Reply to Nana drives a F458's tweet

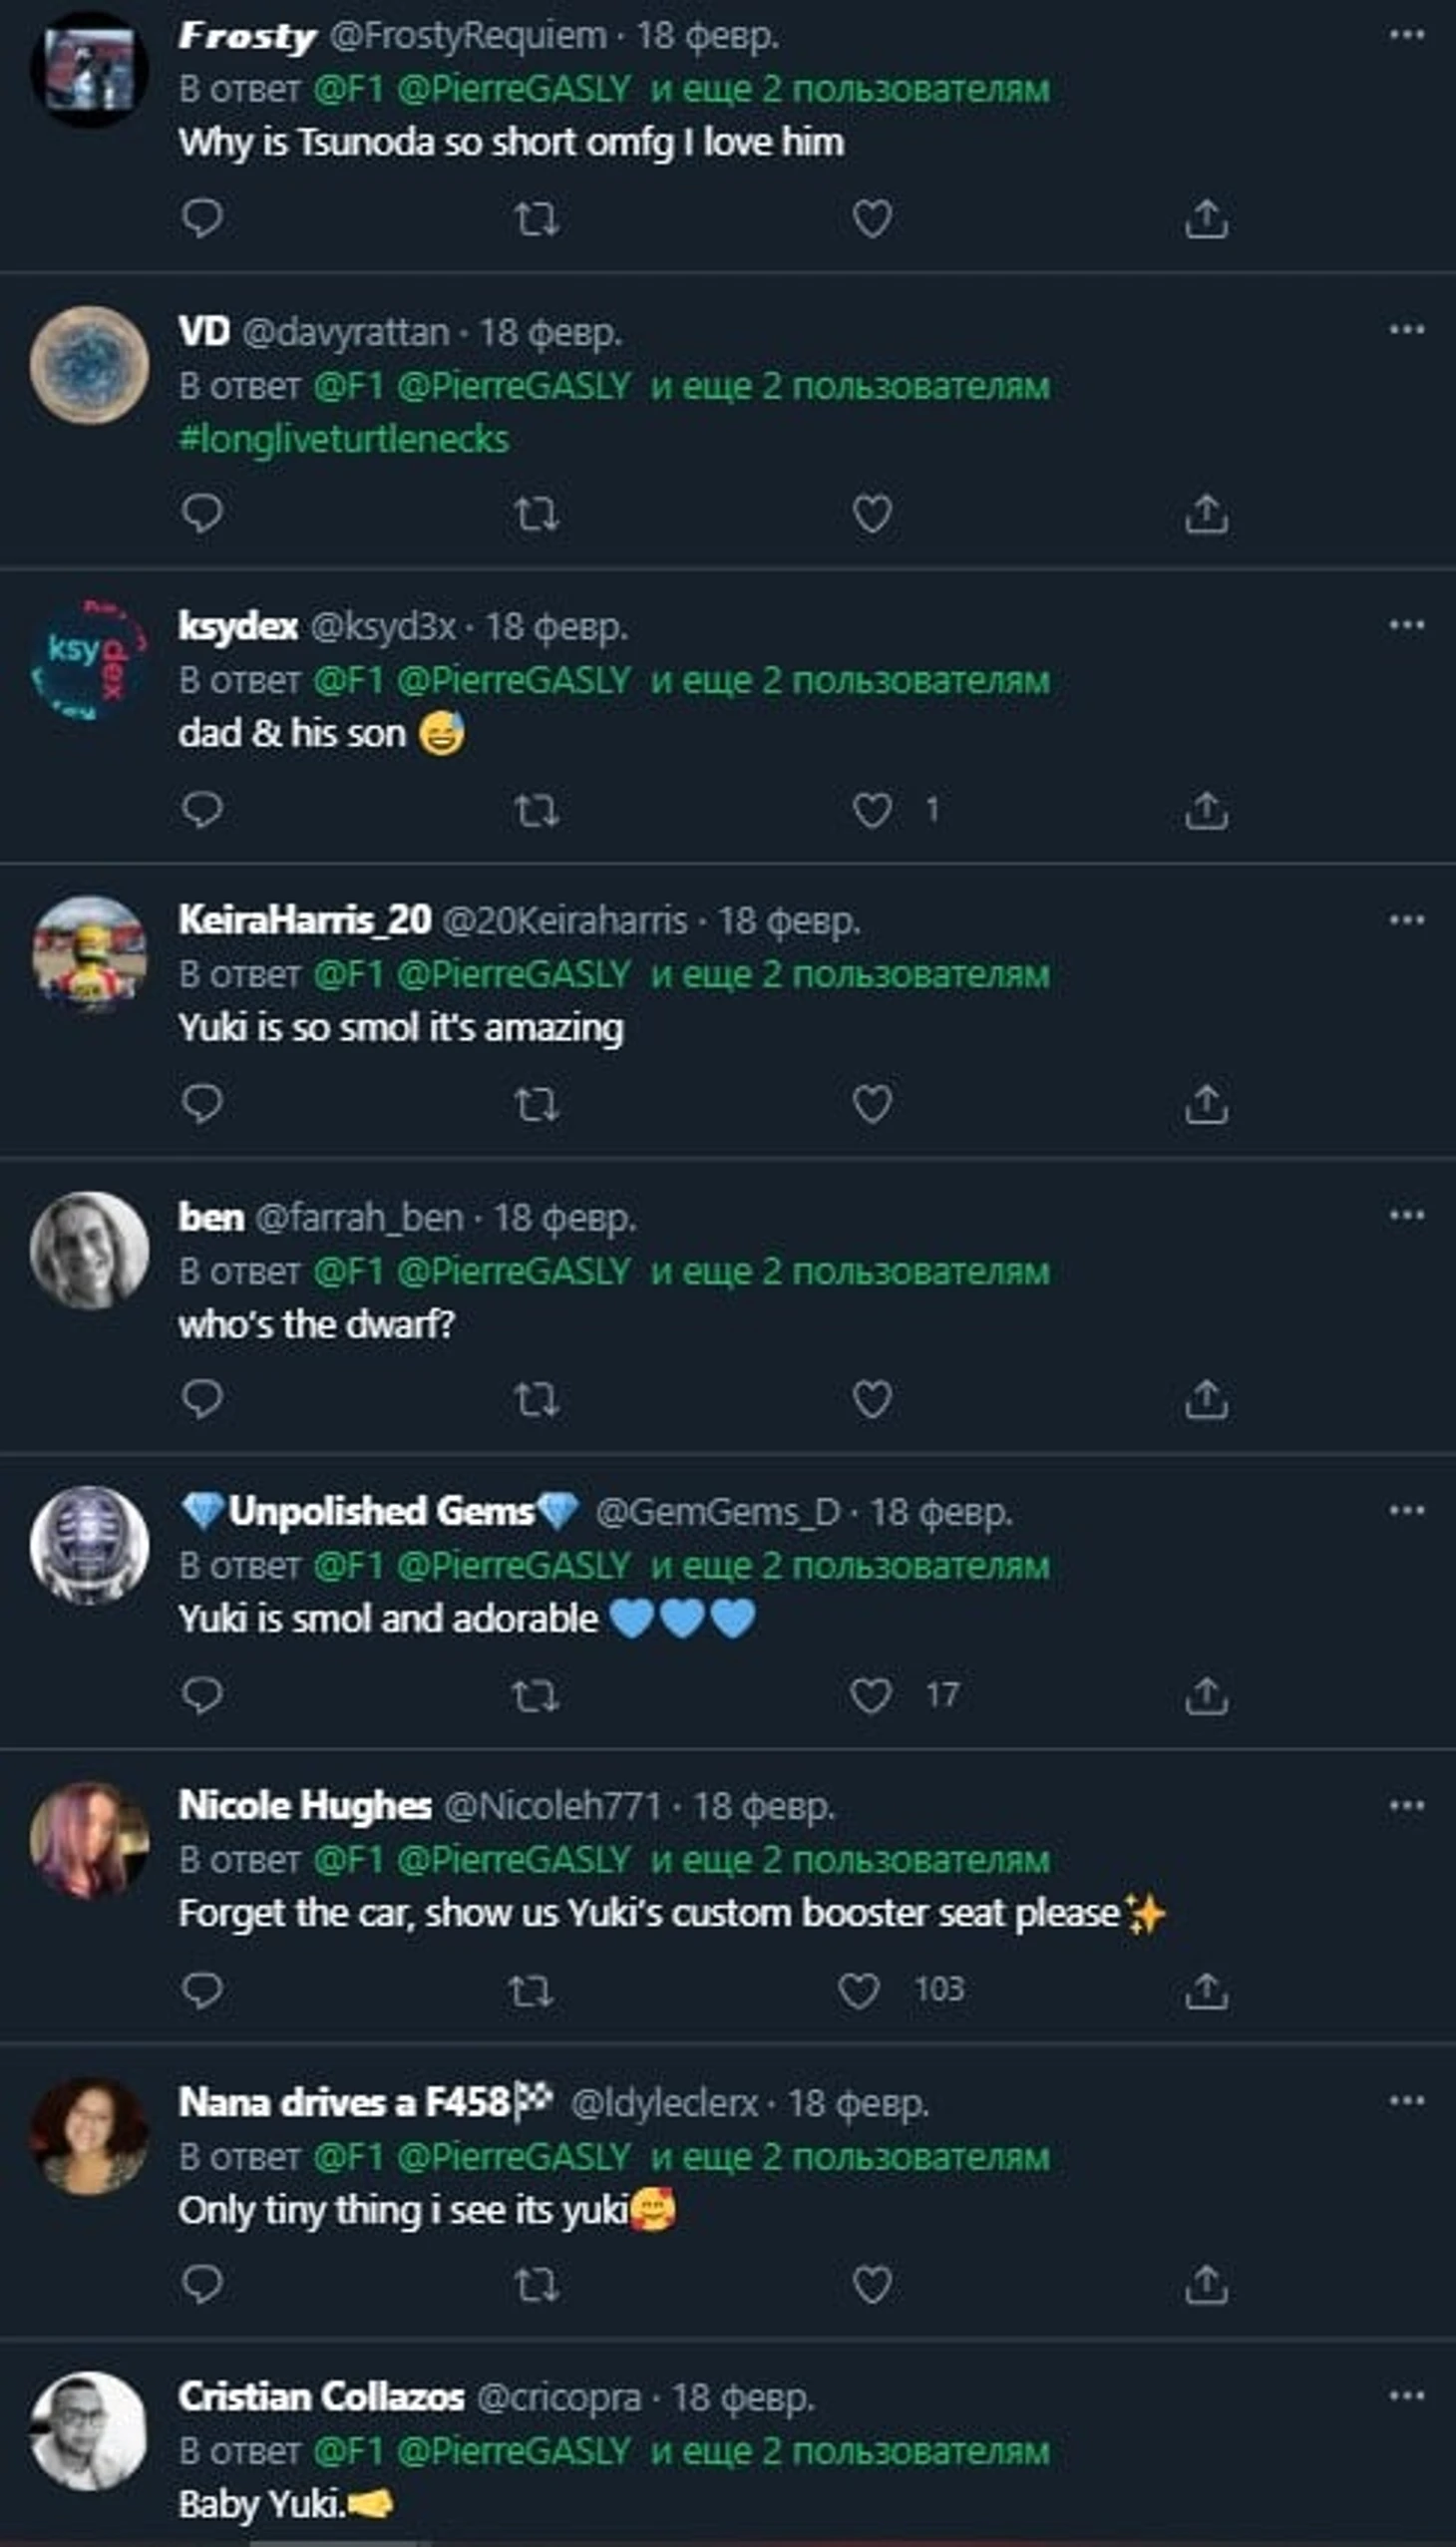pos(202,2285)
